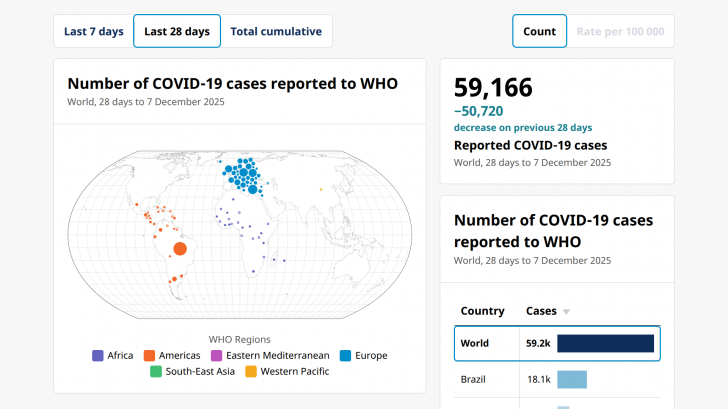Toggle the Europe legend square

[x=345, y=355]
